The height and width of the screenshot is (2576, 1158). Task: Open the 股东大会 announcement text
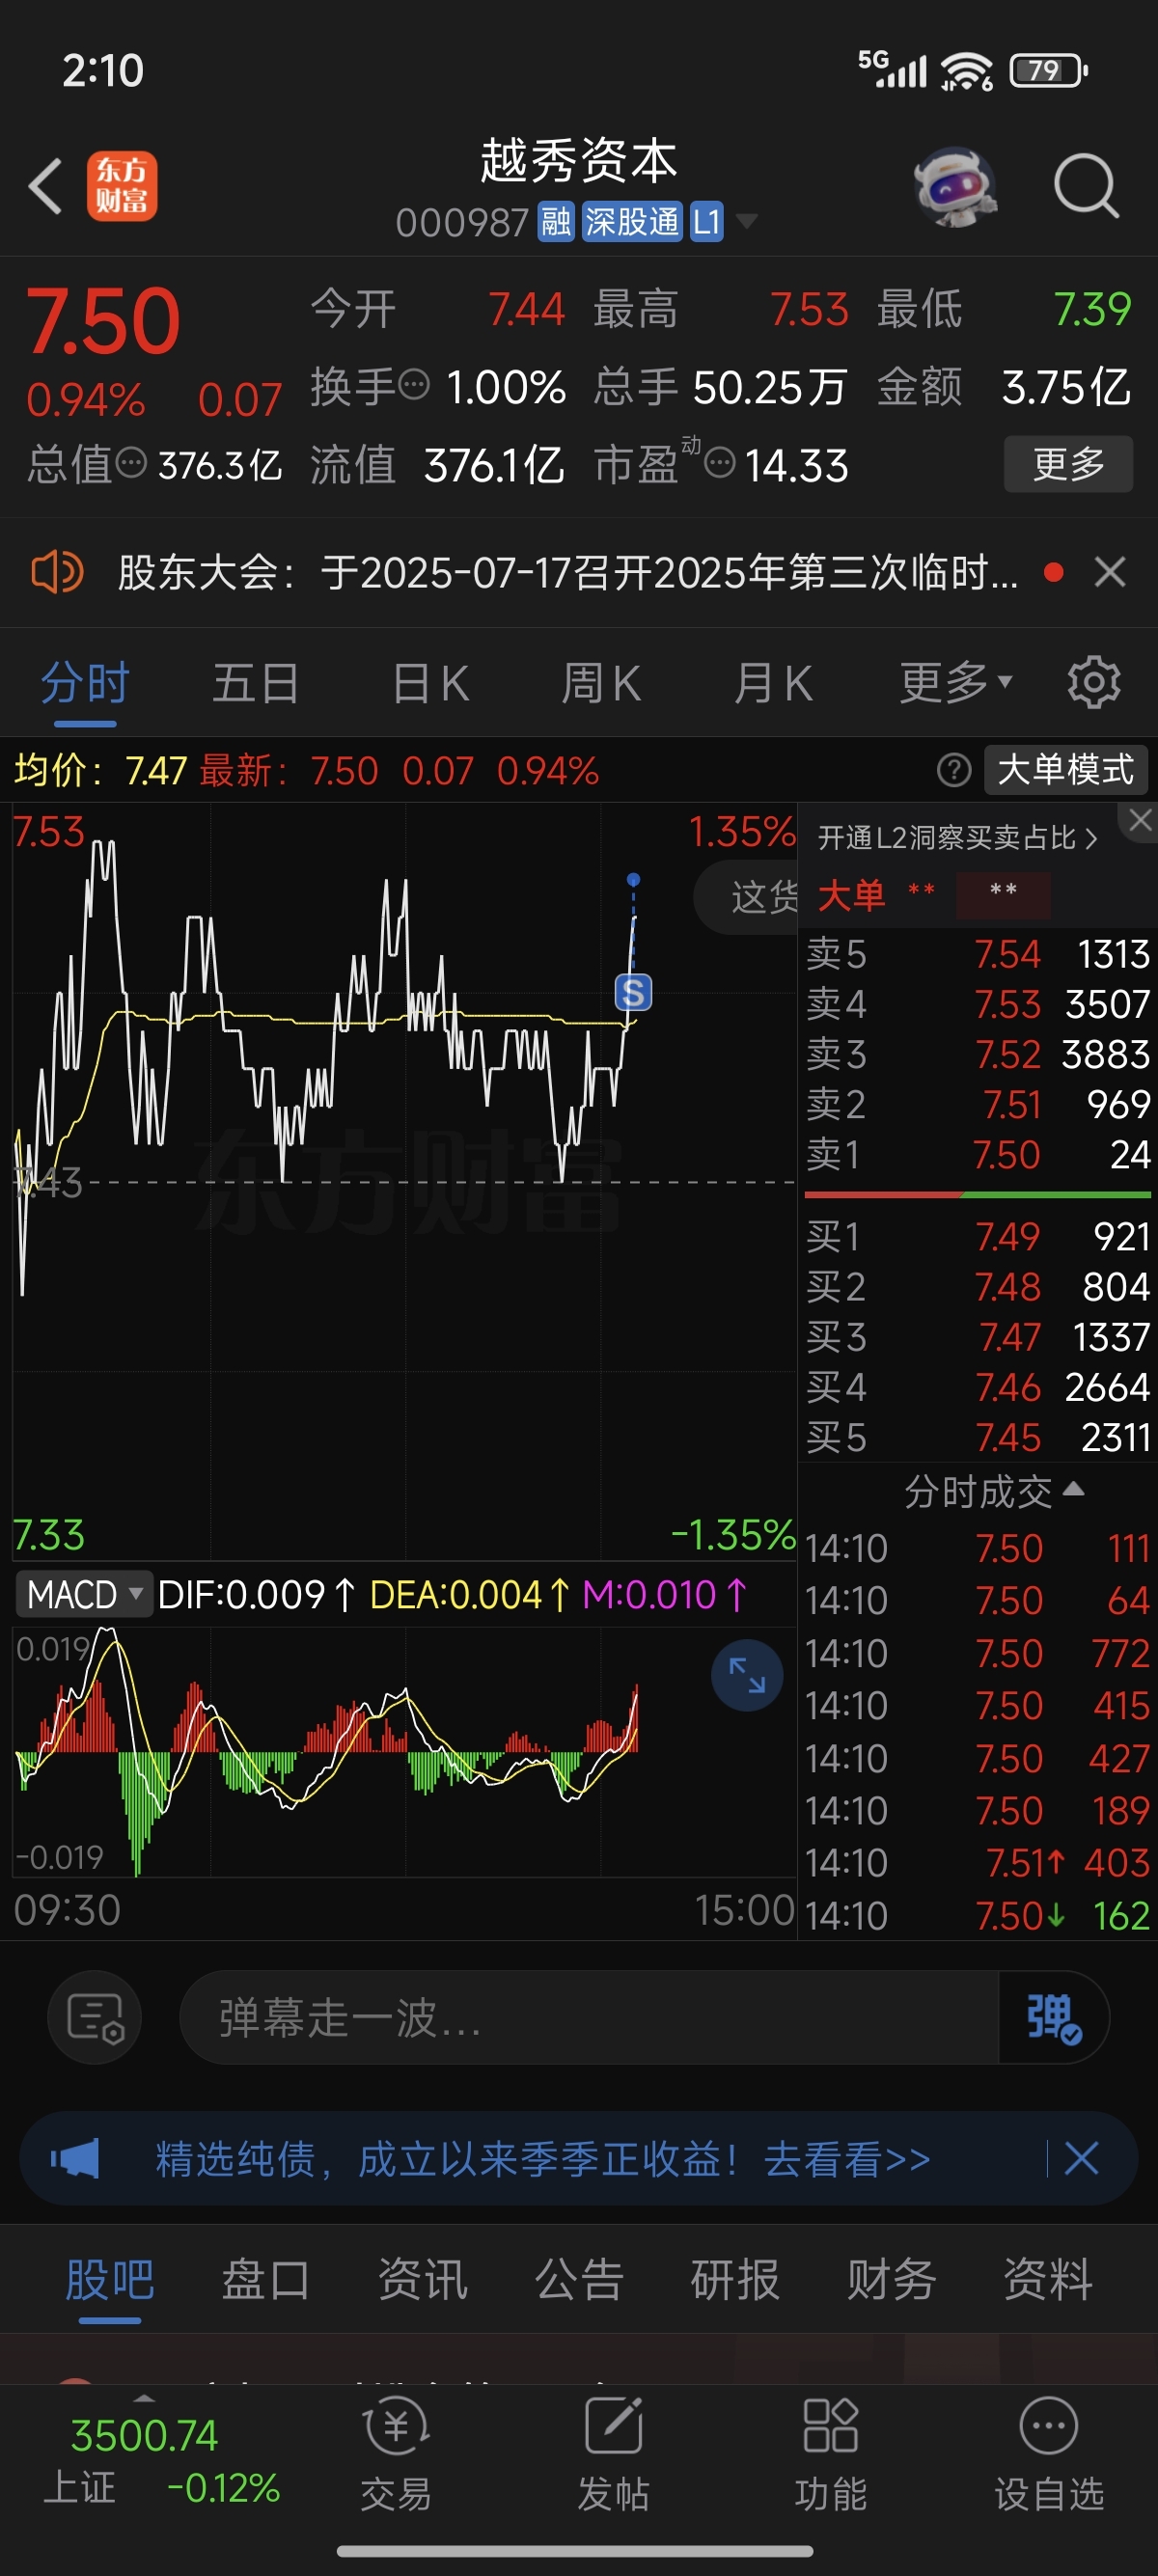click(568, 573)
